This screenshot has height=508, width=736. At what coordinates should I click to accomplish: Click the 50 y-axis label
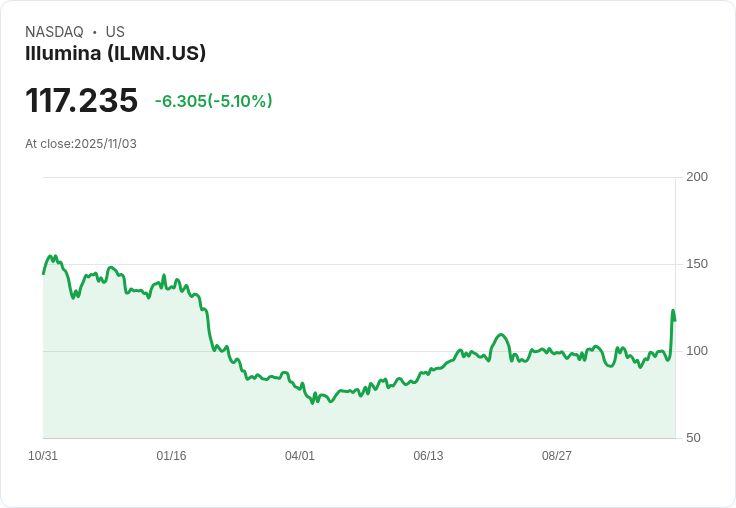coord(693,438)
